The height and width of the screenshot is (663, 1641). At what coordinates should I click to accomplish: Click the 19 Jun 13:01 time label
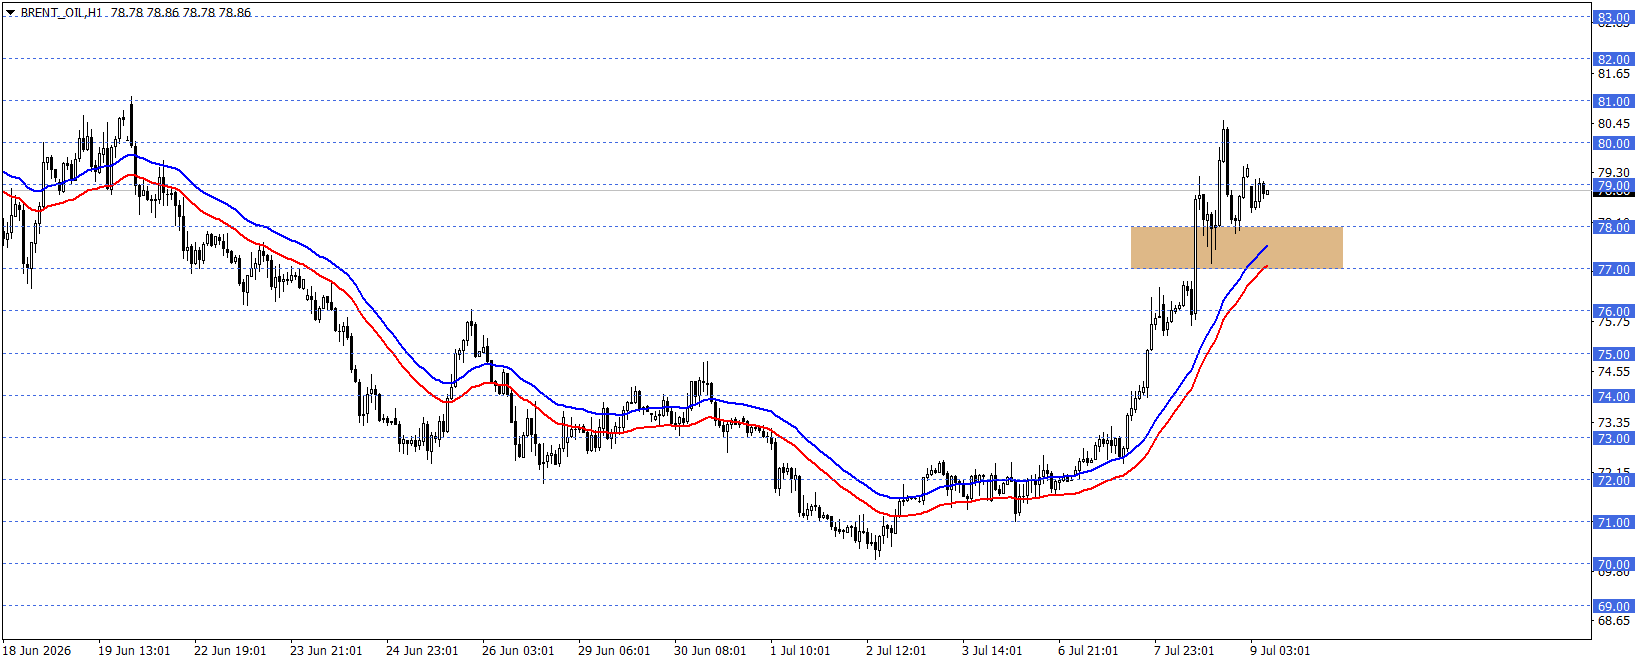[134, 650]
